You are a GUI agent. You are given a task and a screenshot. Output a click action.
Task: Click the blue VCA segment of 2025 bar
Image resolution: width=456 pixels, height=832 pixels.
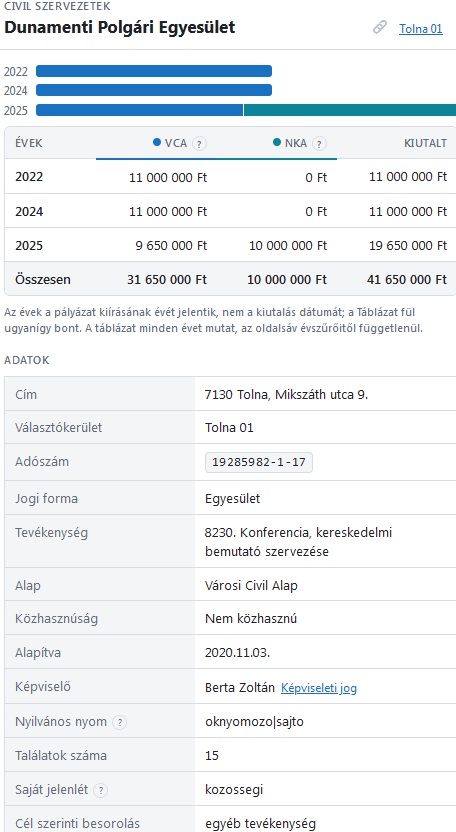(140, 110)
